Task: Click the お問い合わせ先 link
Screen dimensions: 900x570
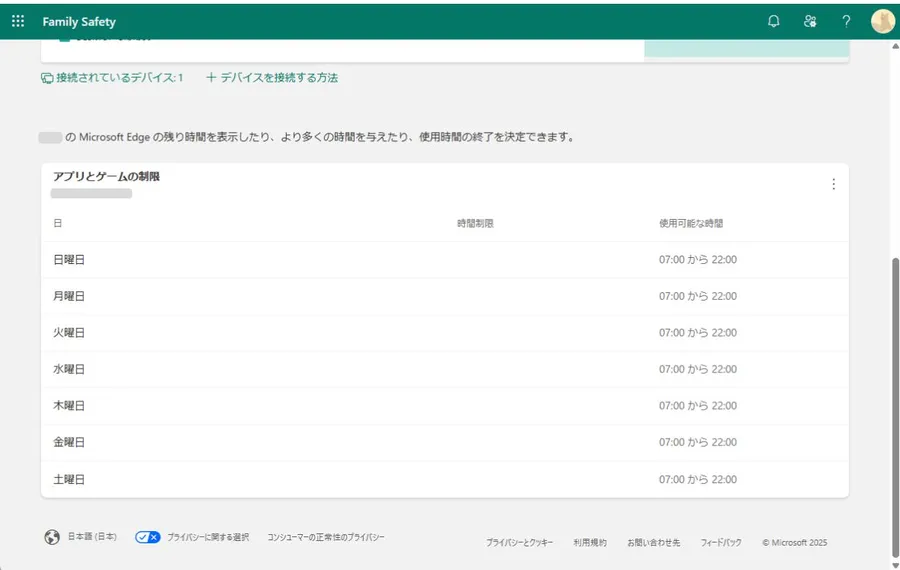Action: [x=653, y=543]
